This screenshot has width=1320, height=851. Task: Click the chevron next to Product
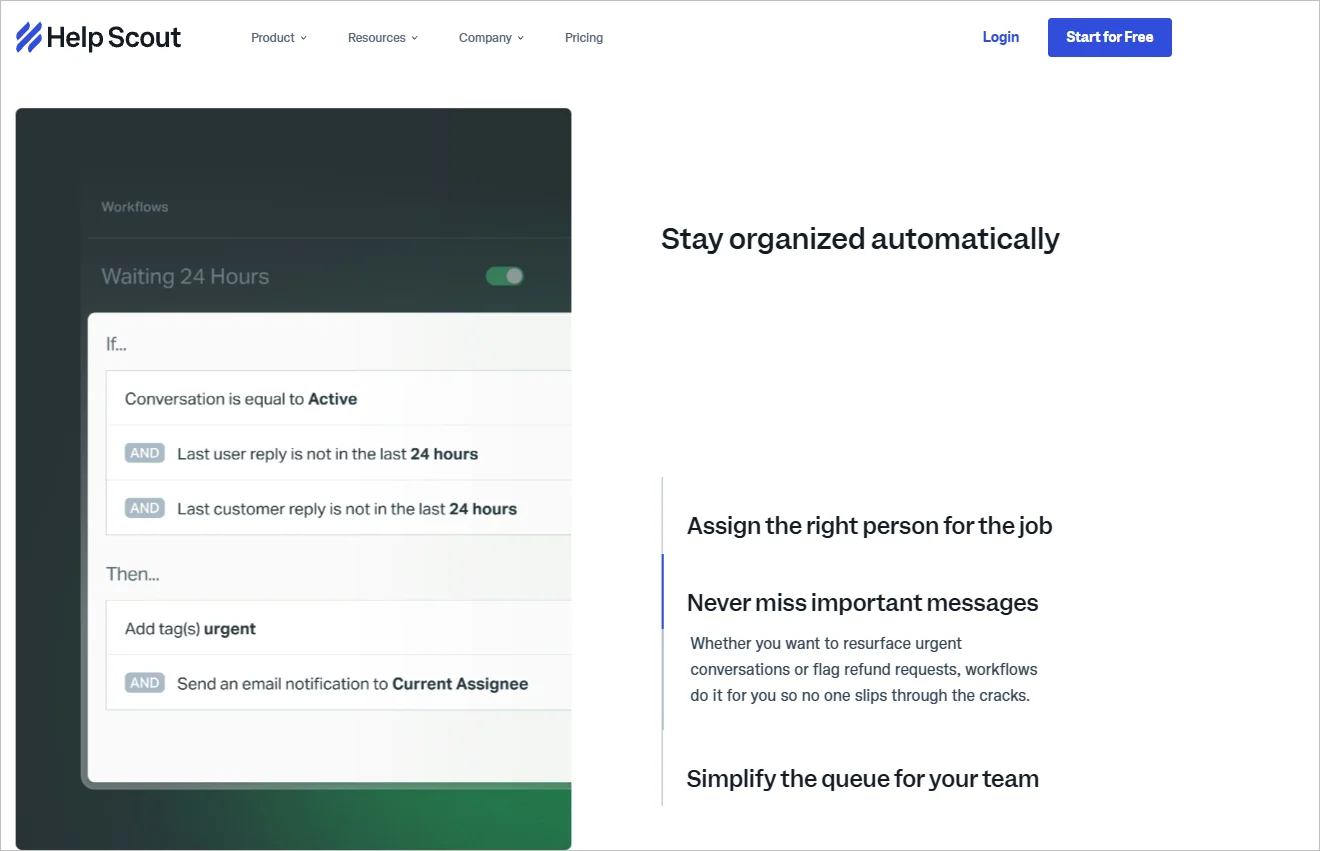pyautogui.click(x=303, y=38)
